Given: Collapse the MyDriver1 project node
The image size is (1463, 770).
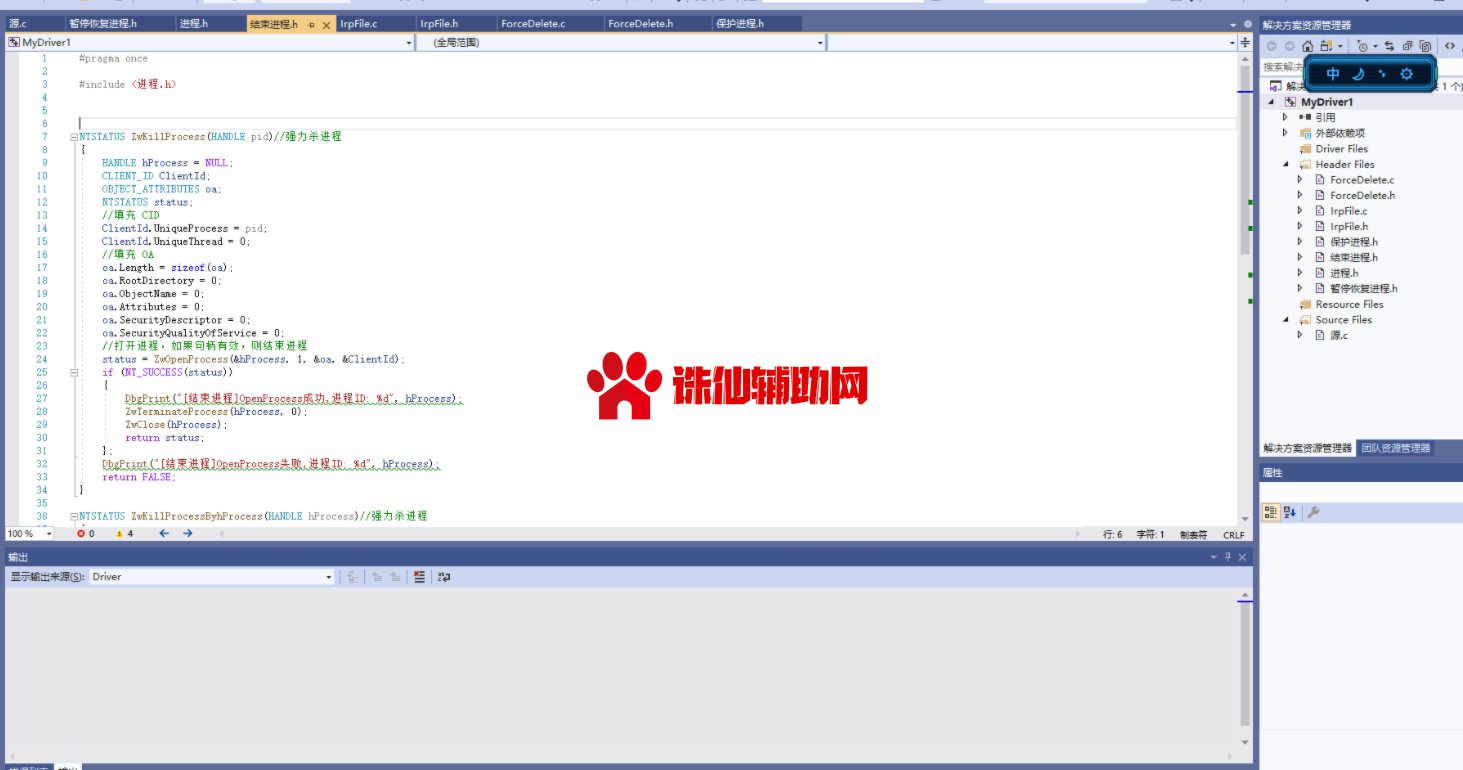Looking at the screenshot, I should [x=1272, y=102].
